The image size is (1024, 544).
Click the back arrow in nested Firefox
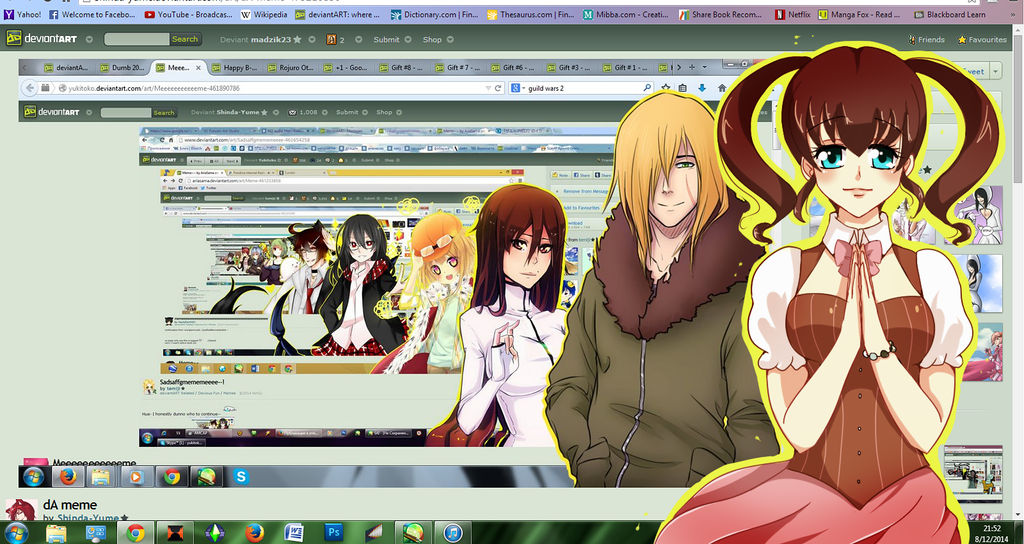click(29, 88)
